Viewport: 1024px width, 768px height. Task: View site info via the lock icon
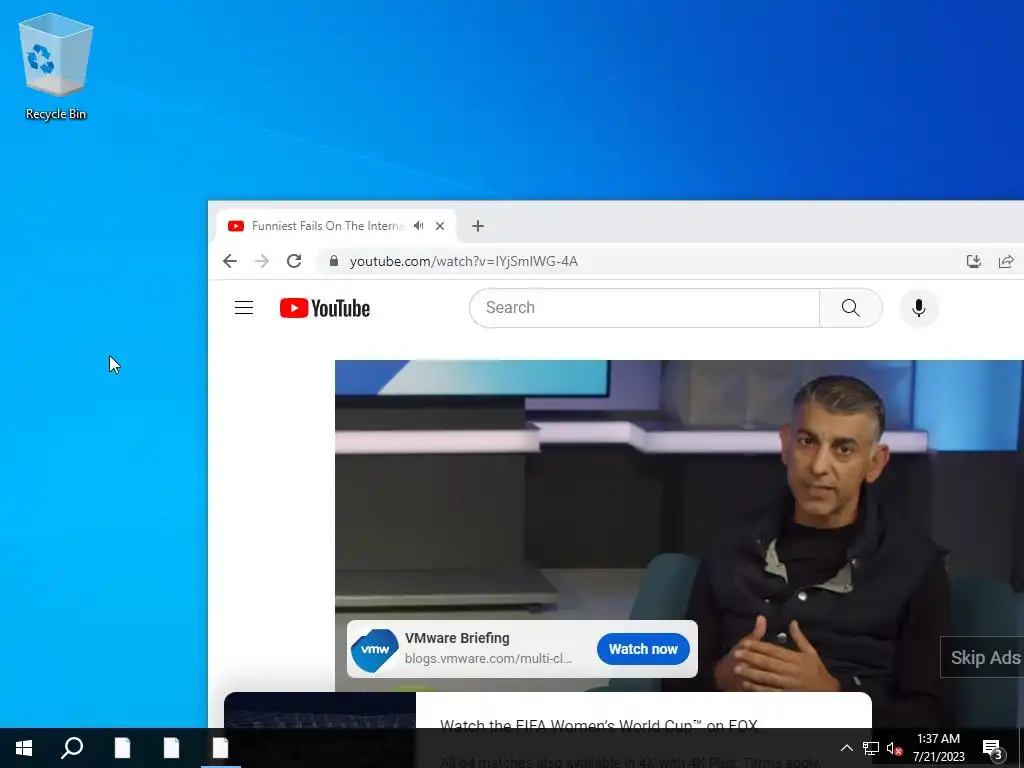click(x=334, y=261)
